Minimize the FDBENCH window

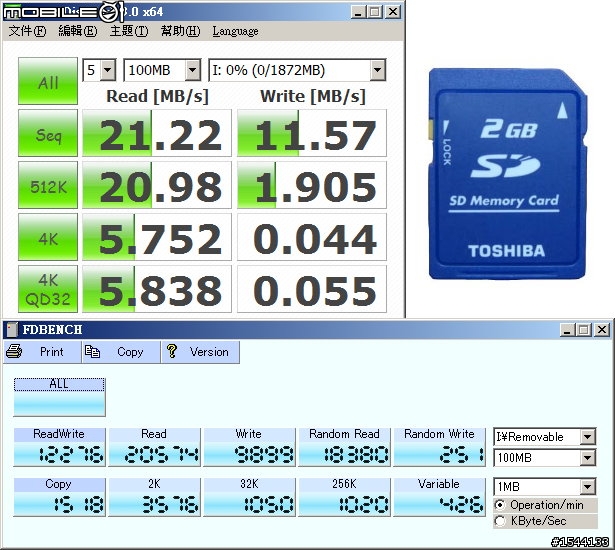pos(566,330)
